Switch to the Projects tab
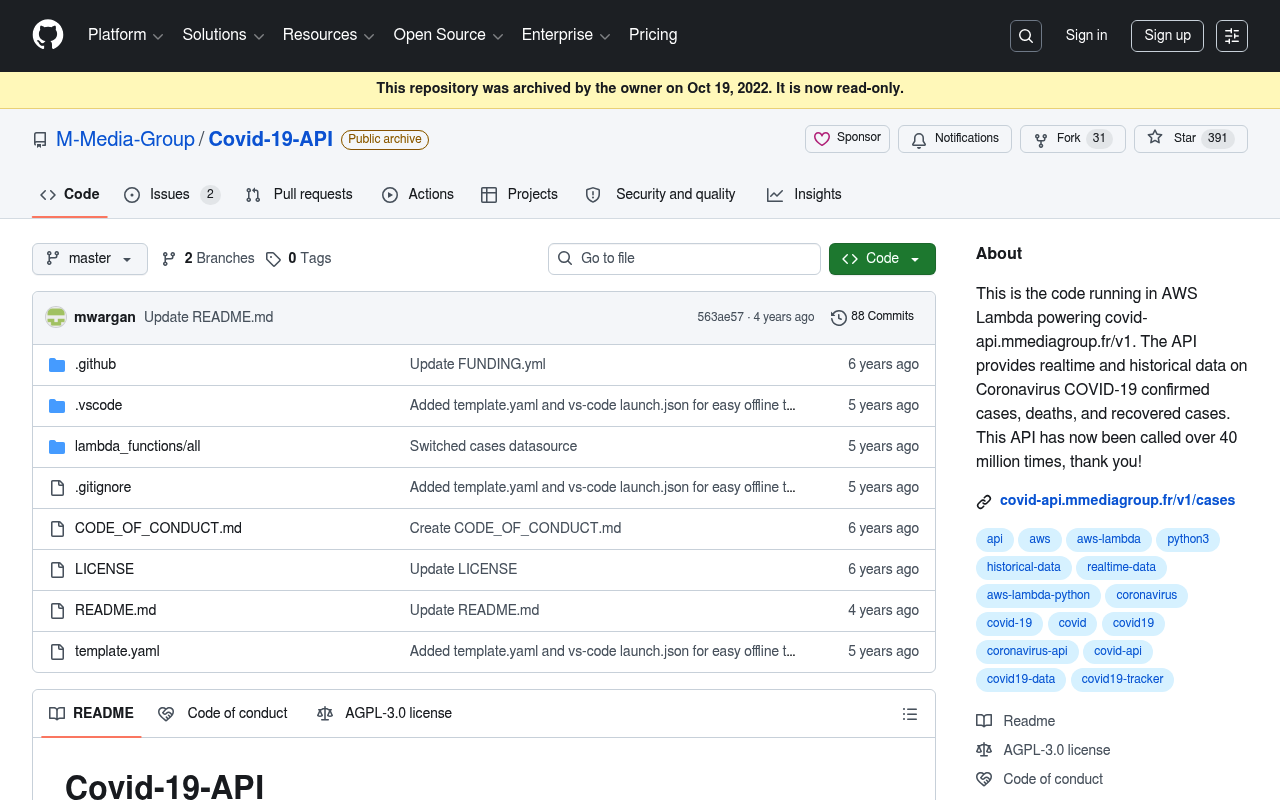This screenshot has height=800, width=1280. point(519,195)
